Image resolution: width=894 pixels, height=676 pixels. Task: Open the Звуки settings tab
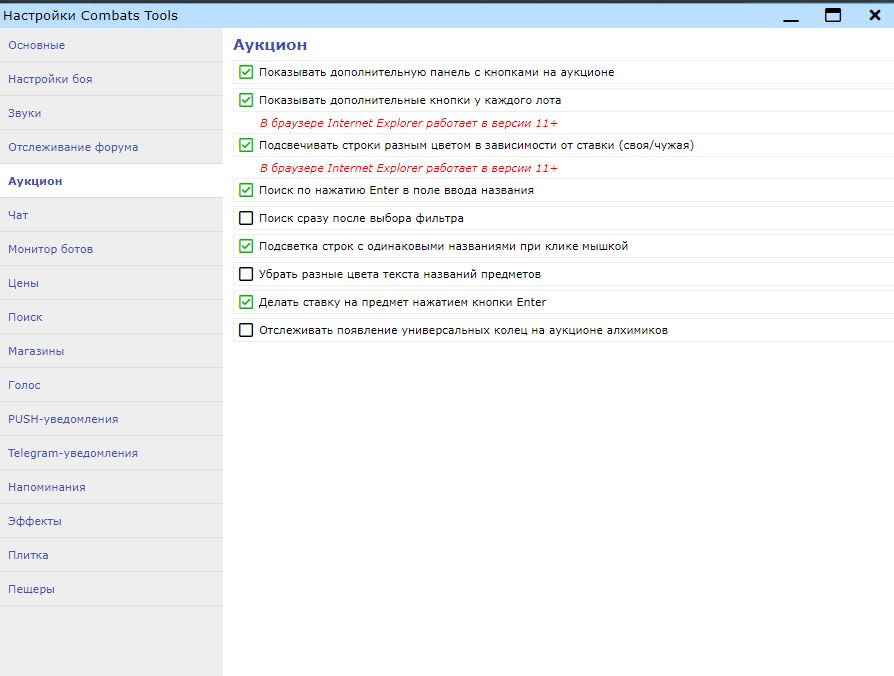click(x=111, y=113)
